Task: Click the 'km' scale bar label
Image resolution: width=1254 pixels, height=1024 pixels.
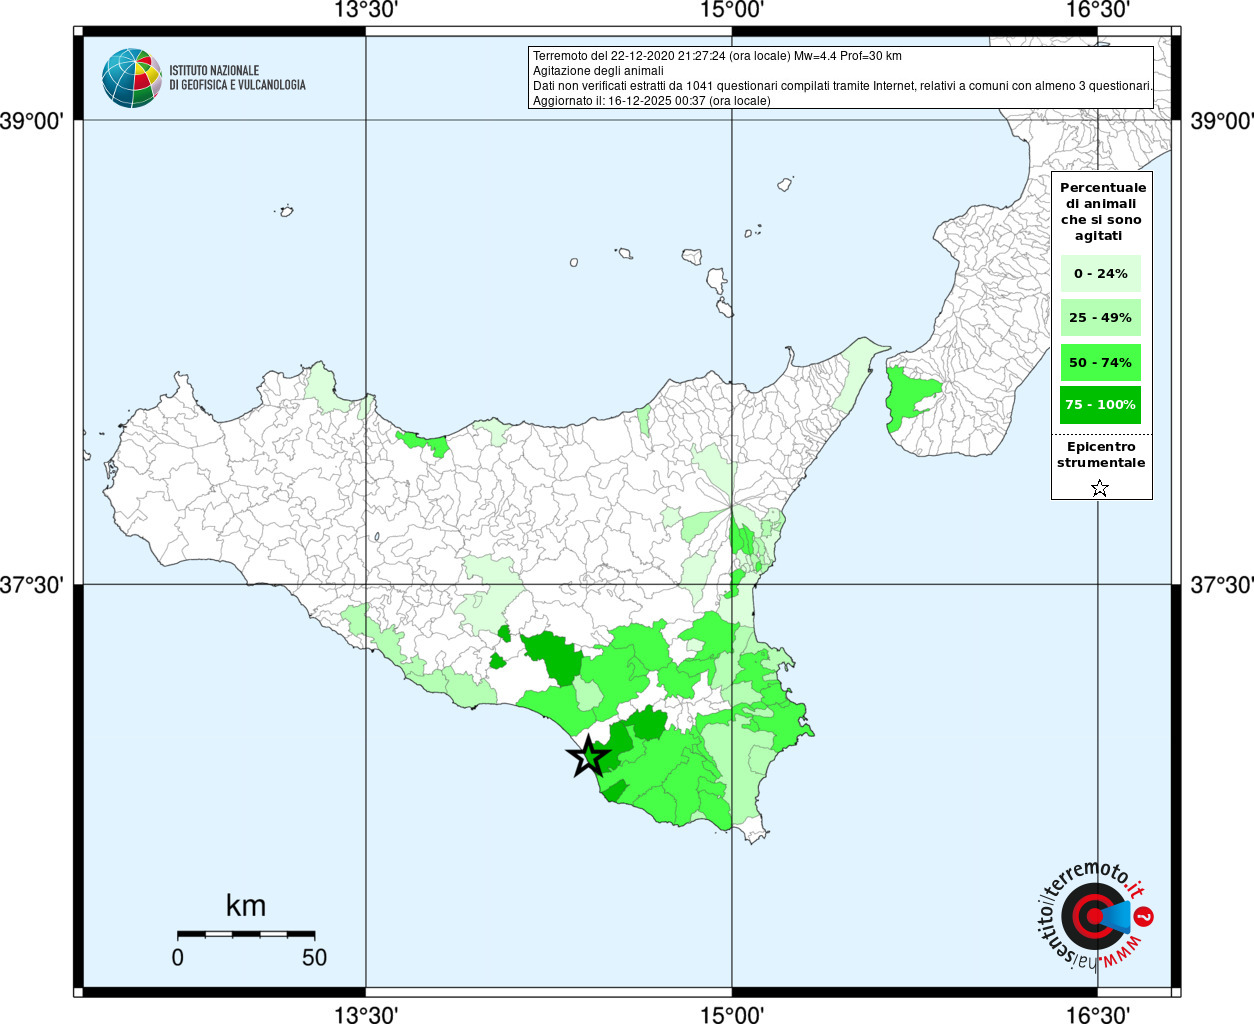Action: (246, 905)
